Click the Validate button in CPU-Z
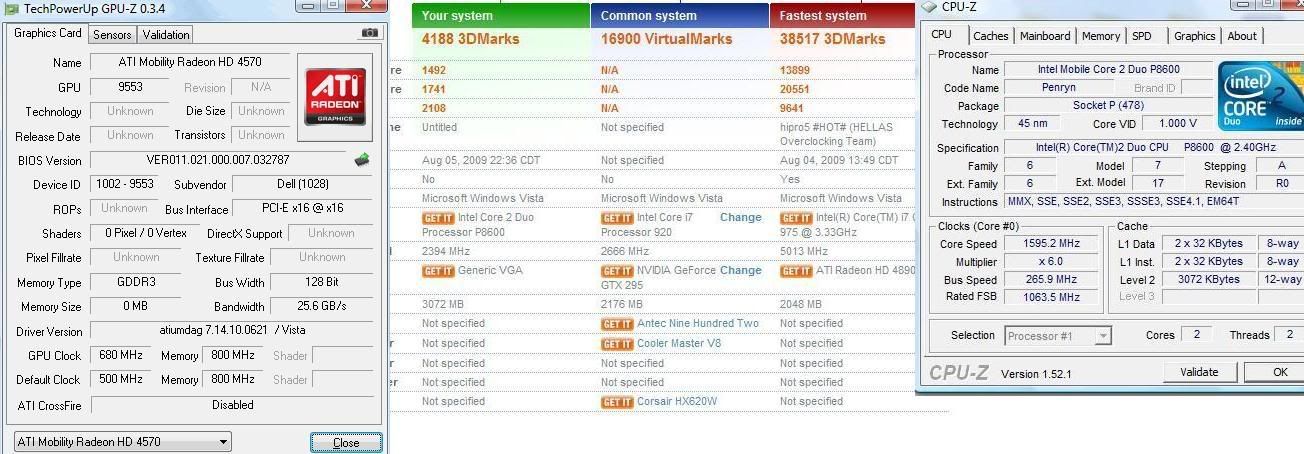The image size is (1304, 454). pyautogui.click(x=1199, y=372)
